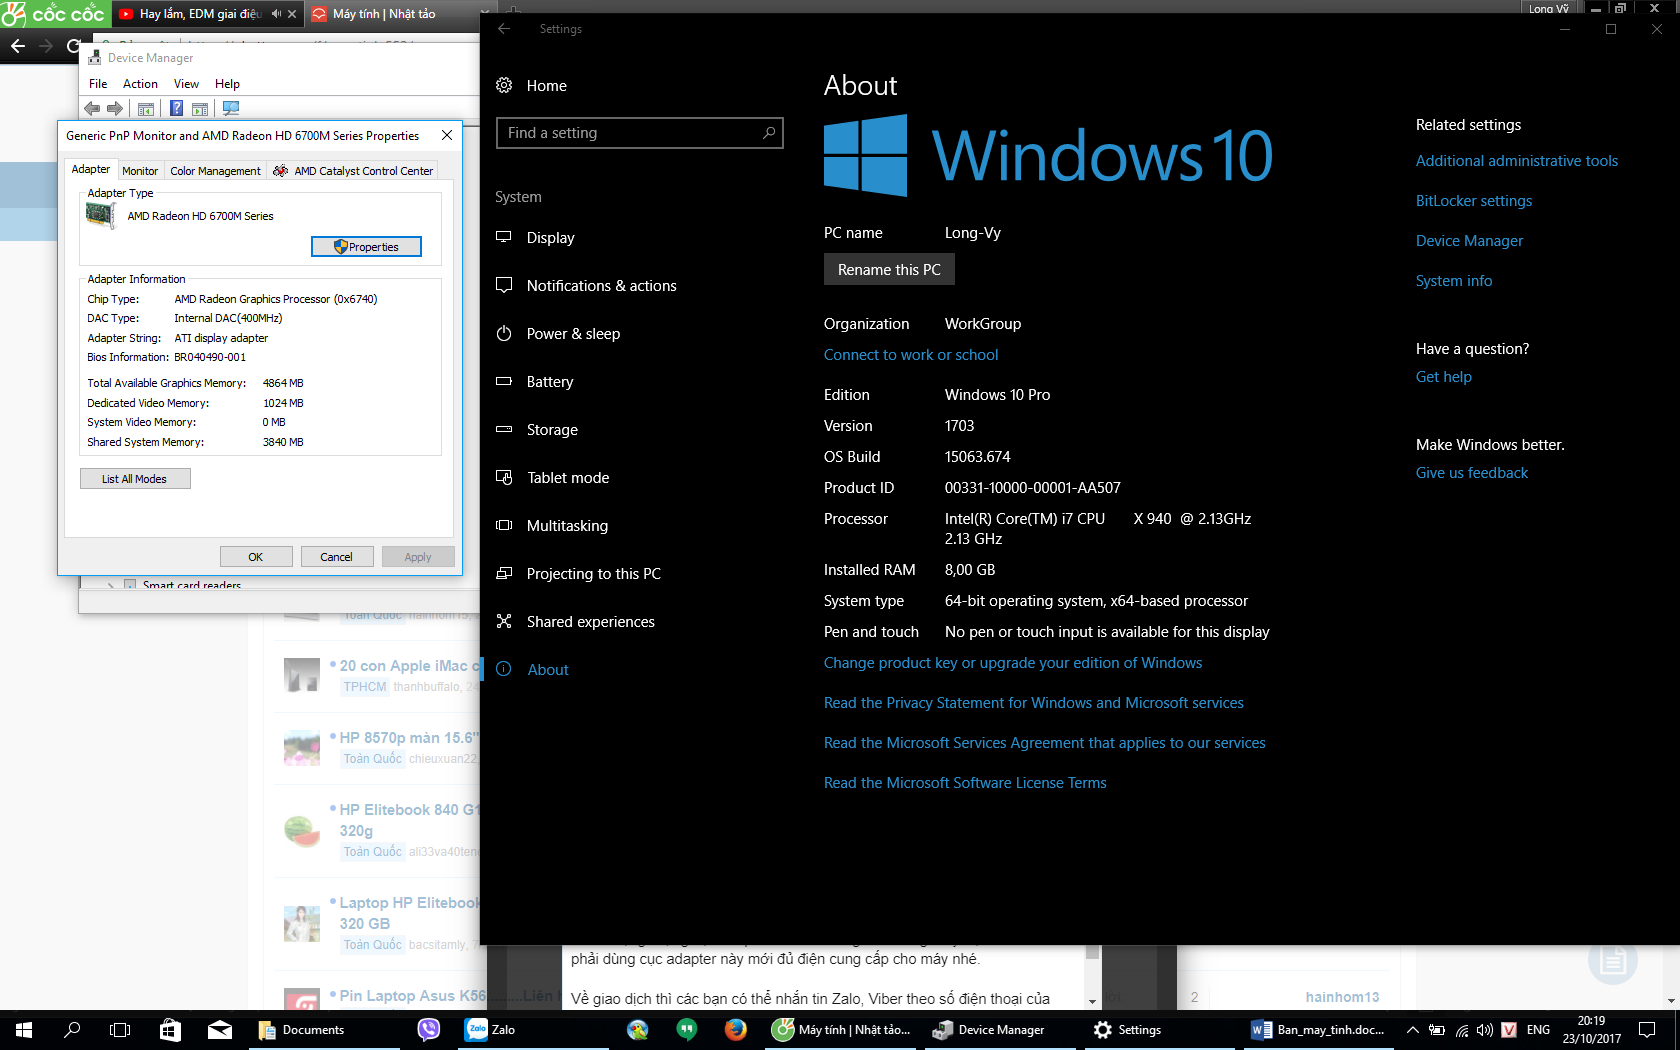Open the Action menu in Device Manager
This screenshot has width=1680, height=1050.
140,84
